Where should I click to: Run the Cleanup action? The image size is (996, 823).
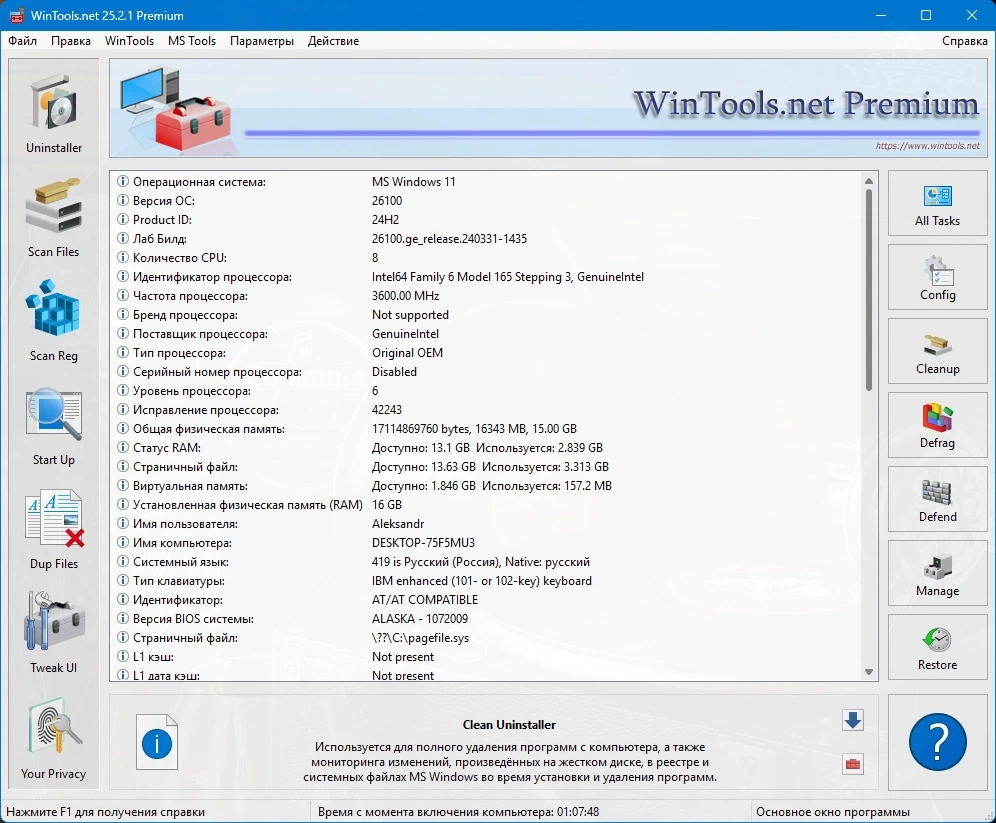click(x=937, y=351)
